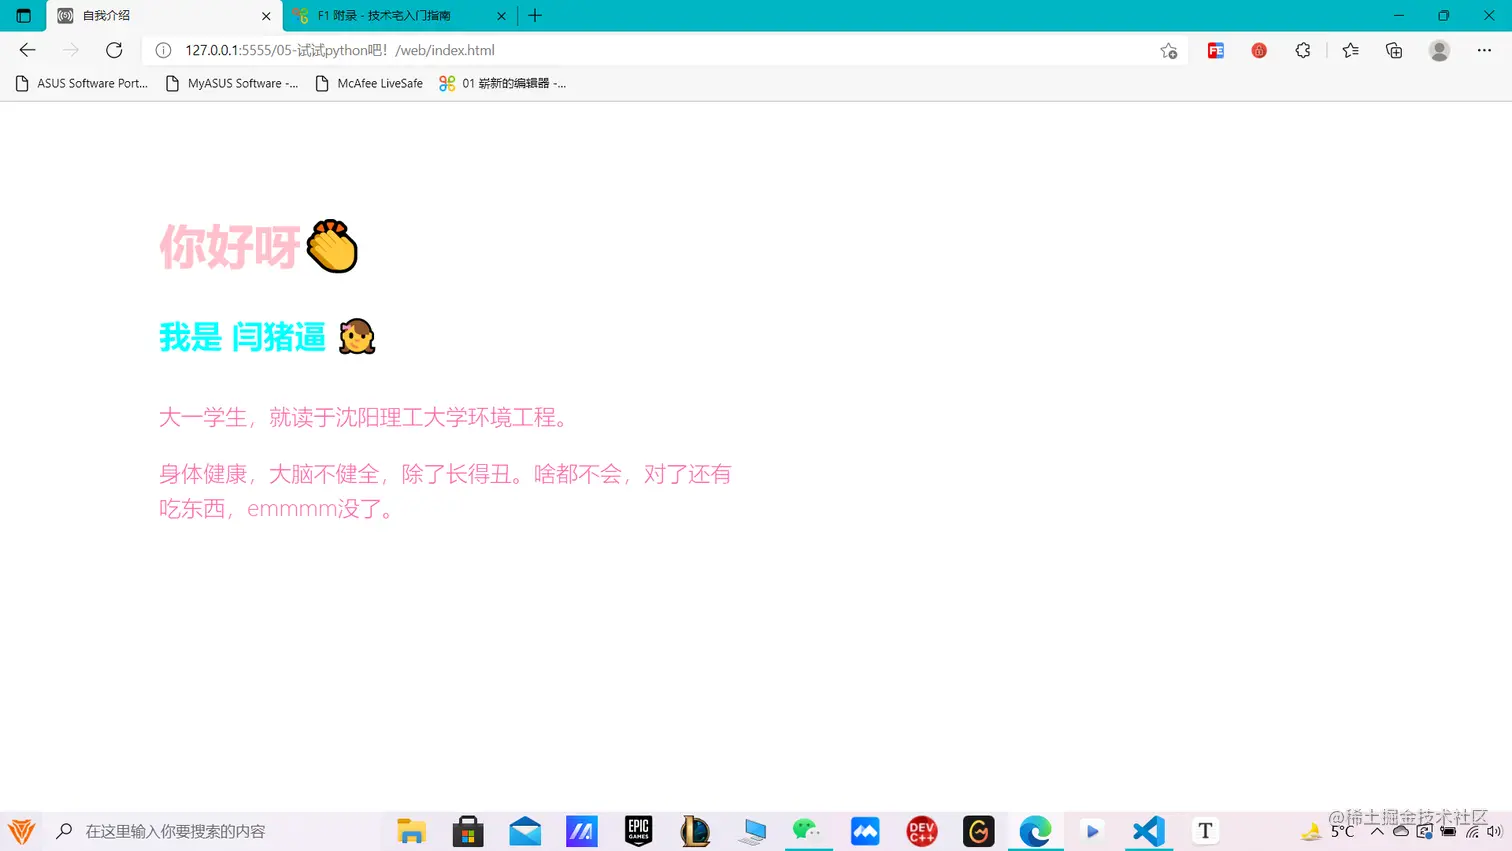Open Visual Studio Code from the taskbar

[1149, 831]
